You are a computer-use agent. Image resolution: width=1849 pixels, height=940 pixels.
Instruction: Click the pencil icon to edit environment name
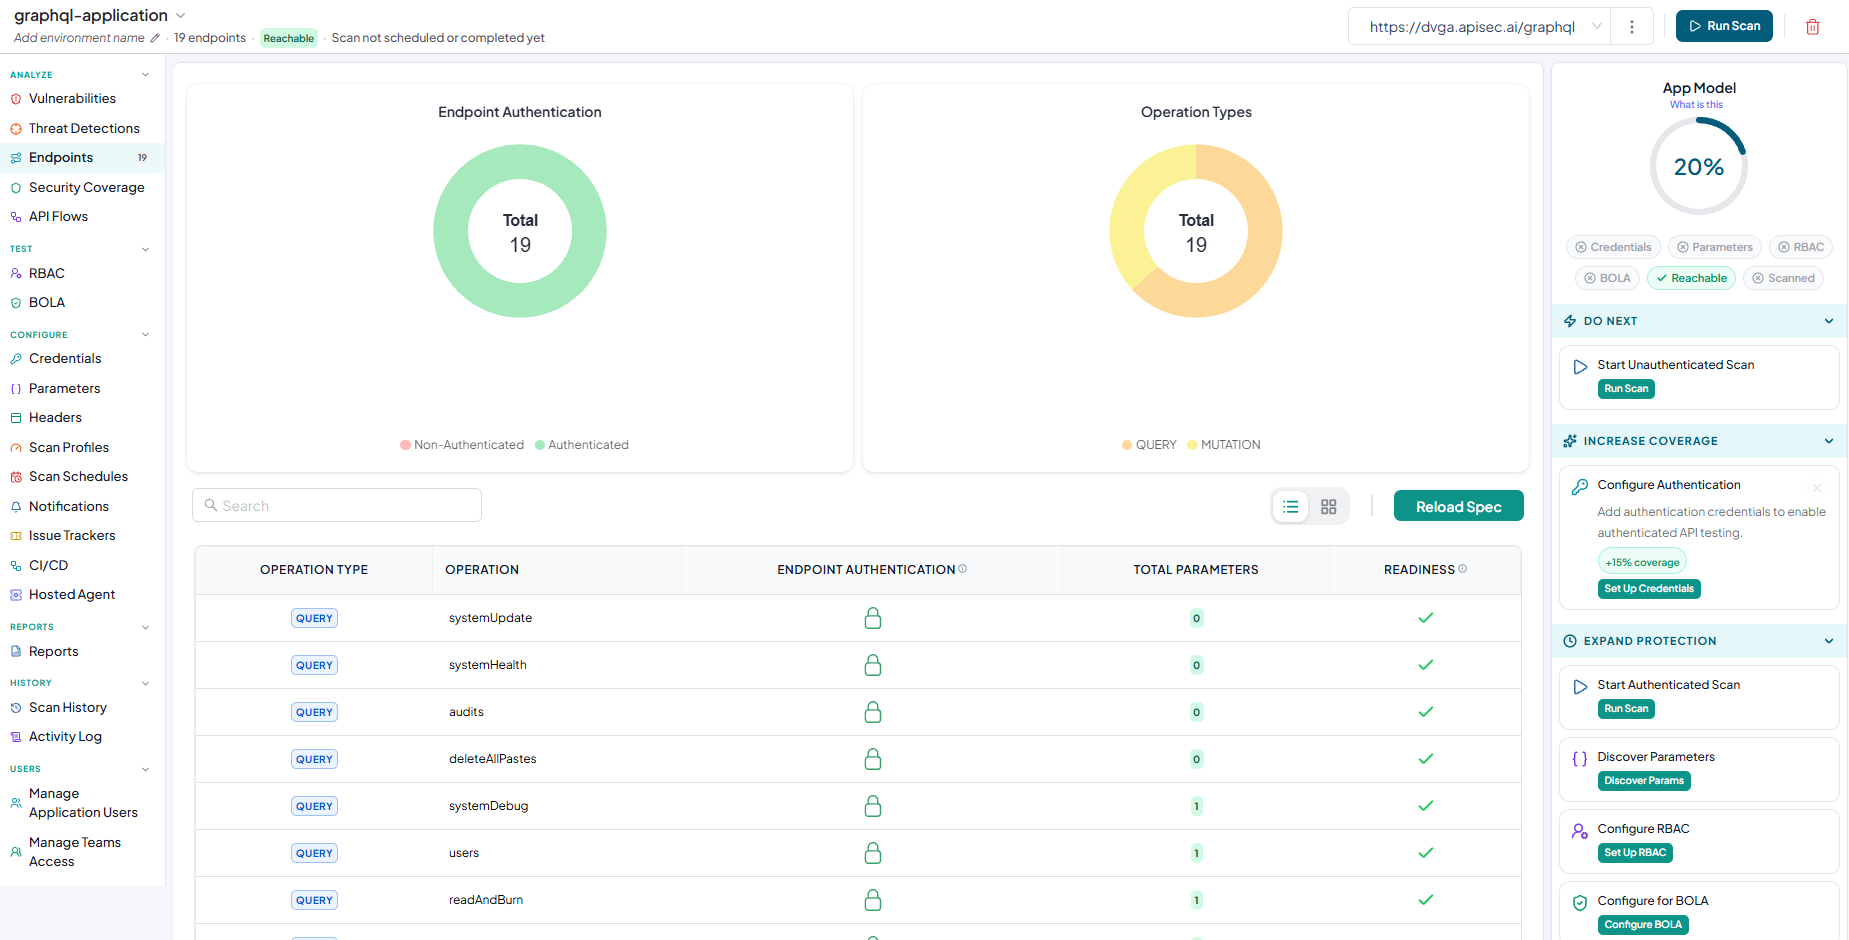[x=155, y=38]
